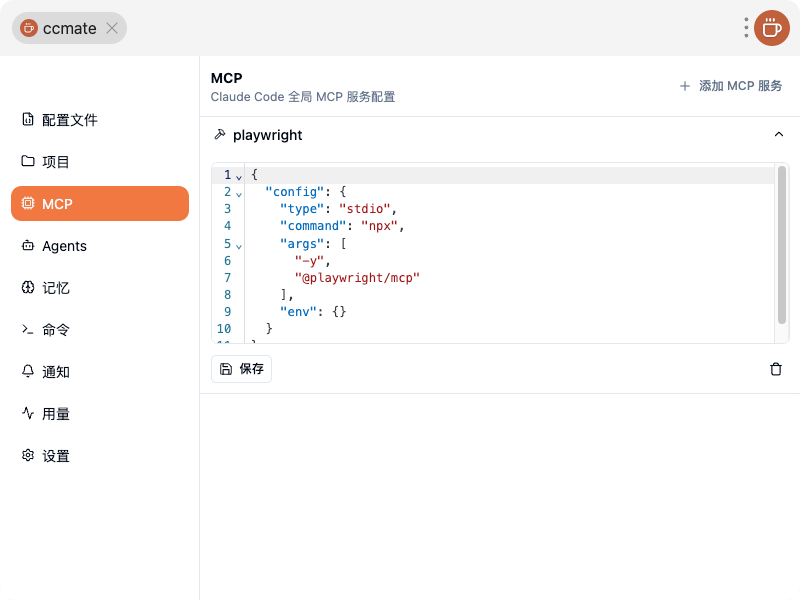Click the "@playwright/mcp" string in editor
This screenshot has height=600, width=800.
tap(357, 278)
